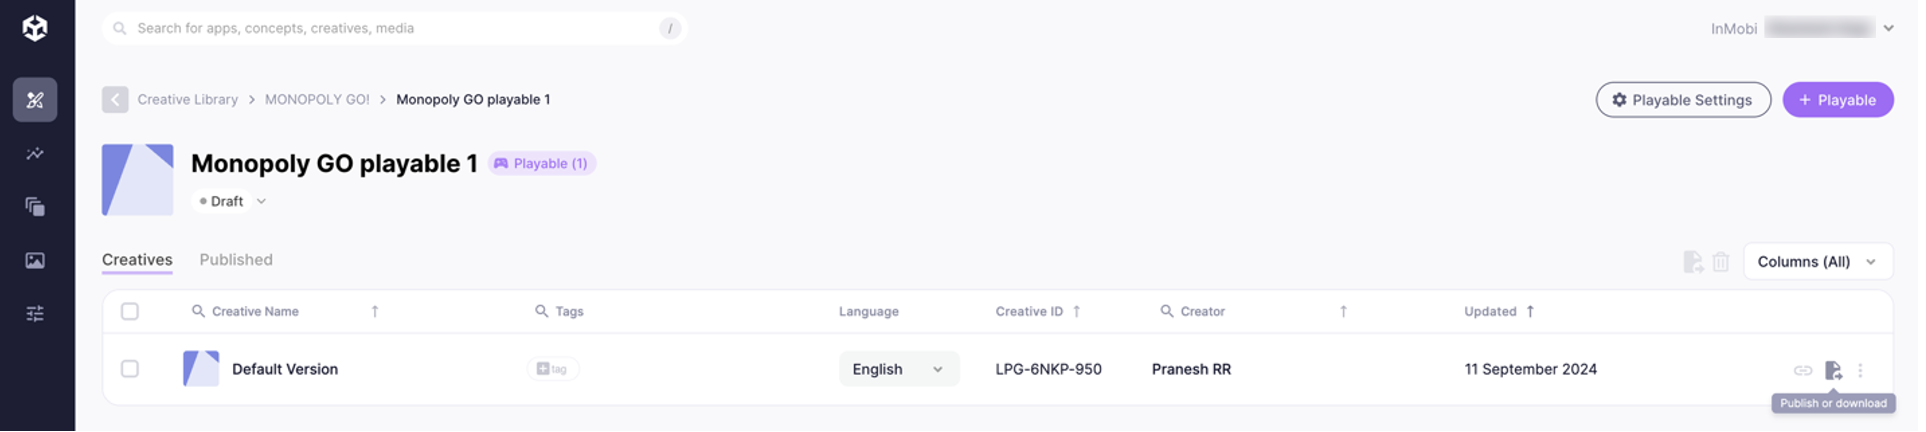Expand the Draft status dropdown
Screen dimensions: 1926x432
tap(232, 202)
